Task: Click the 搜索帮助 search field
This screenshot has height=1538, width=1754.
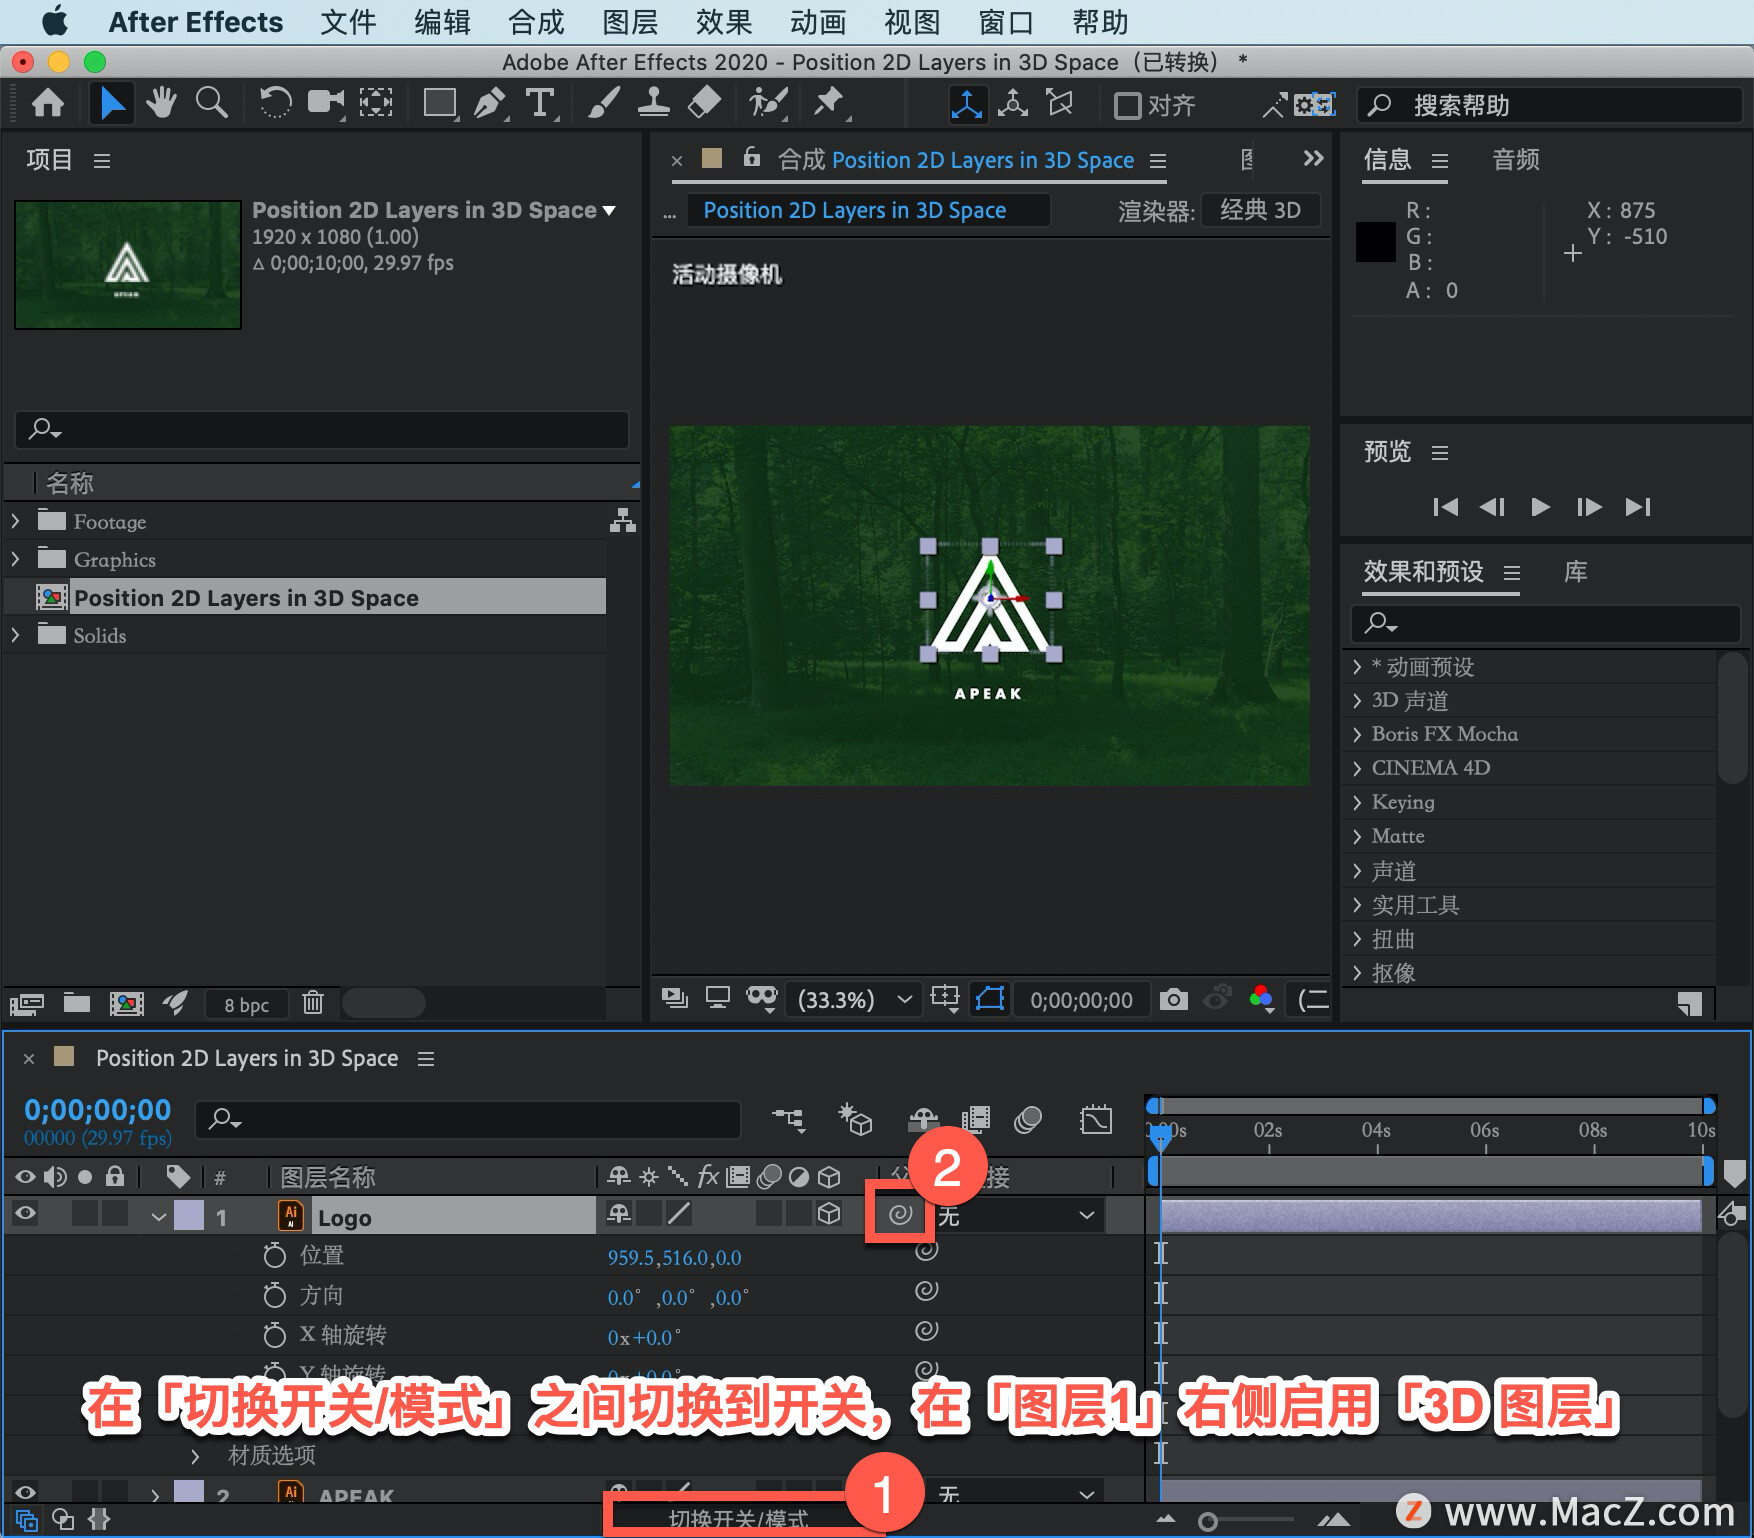Action: (x=1550, y=105)
